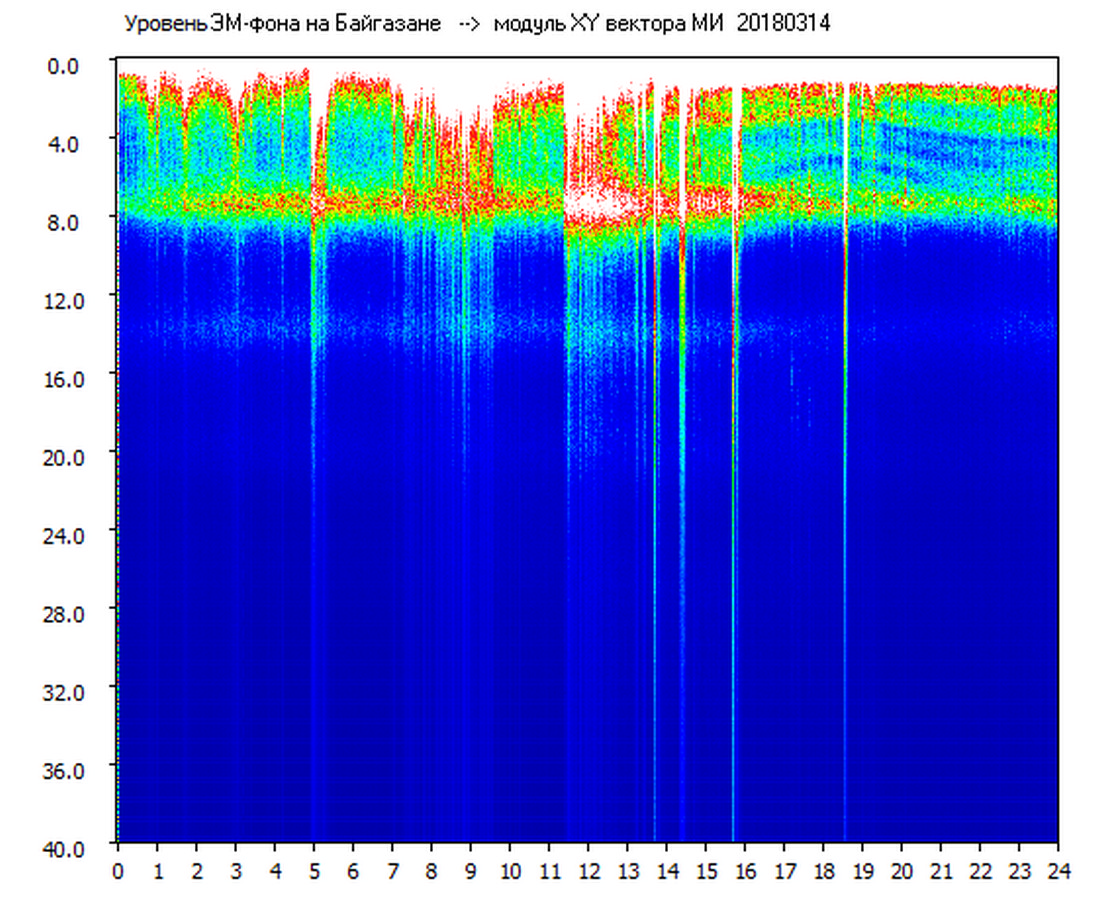The image size is (1096, 900).
Task: Click the vertical streak between hours 18 and 19
Action: [846, 500]
